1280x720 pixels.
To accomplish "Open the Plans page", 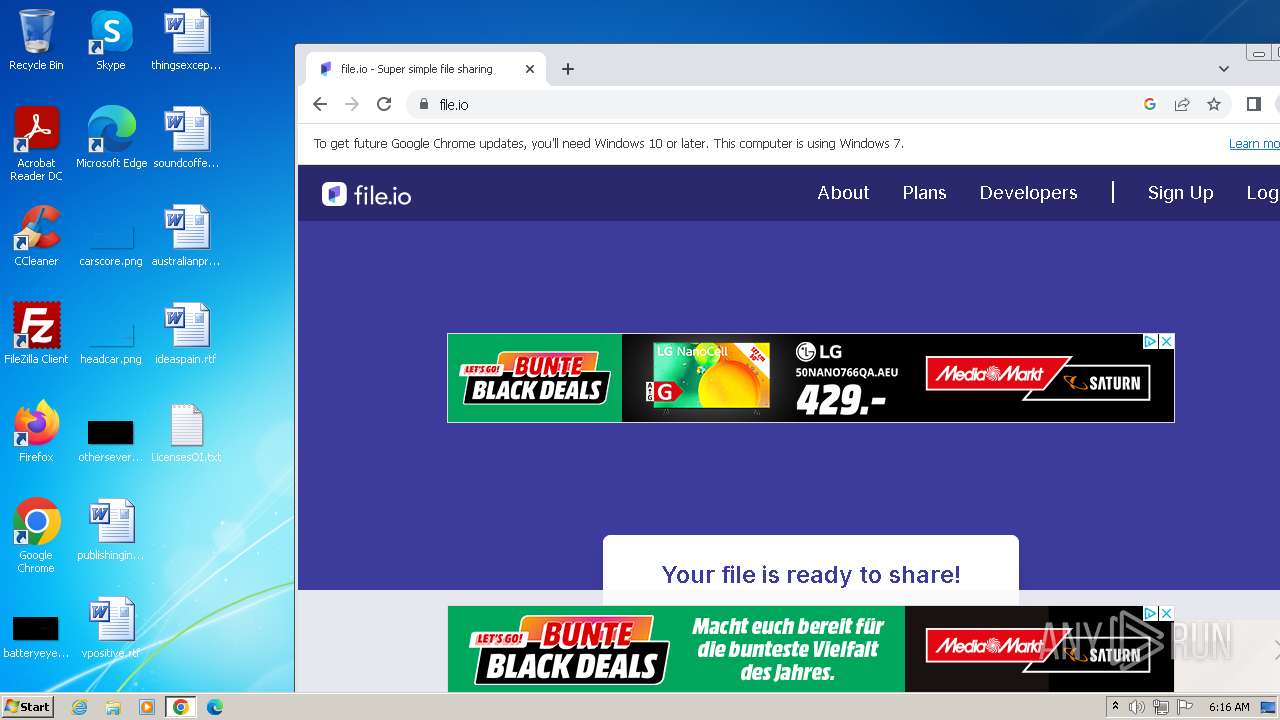I will pos(924,193).
